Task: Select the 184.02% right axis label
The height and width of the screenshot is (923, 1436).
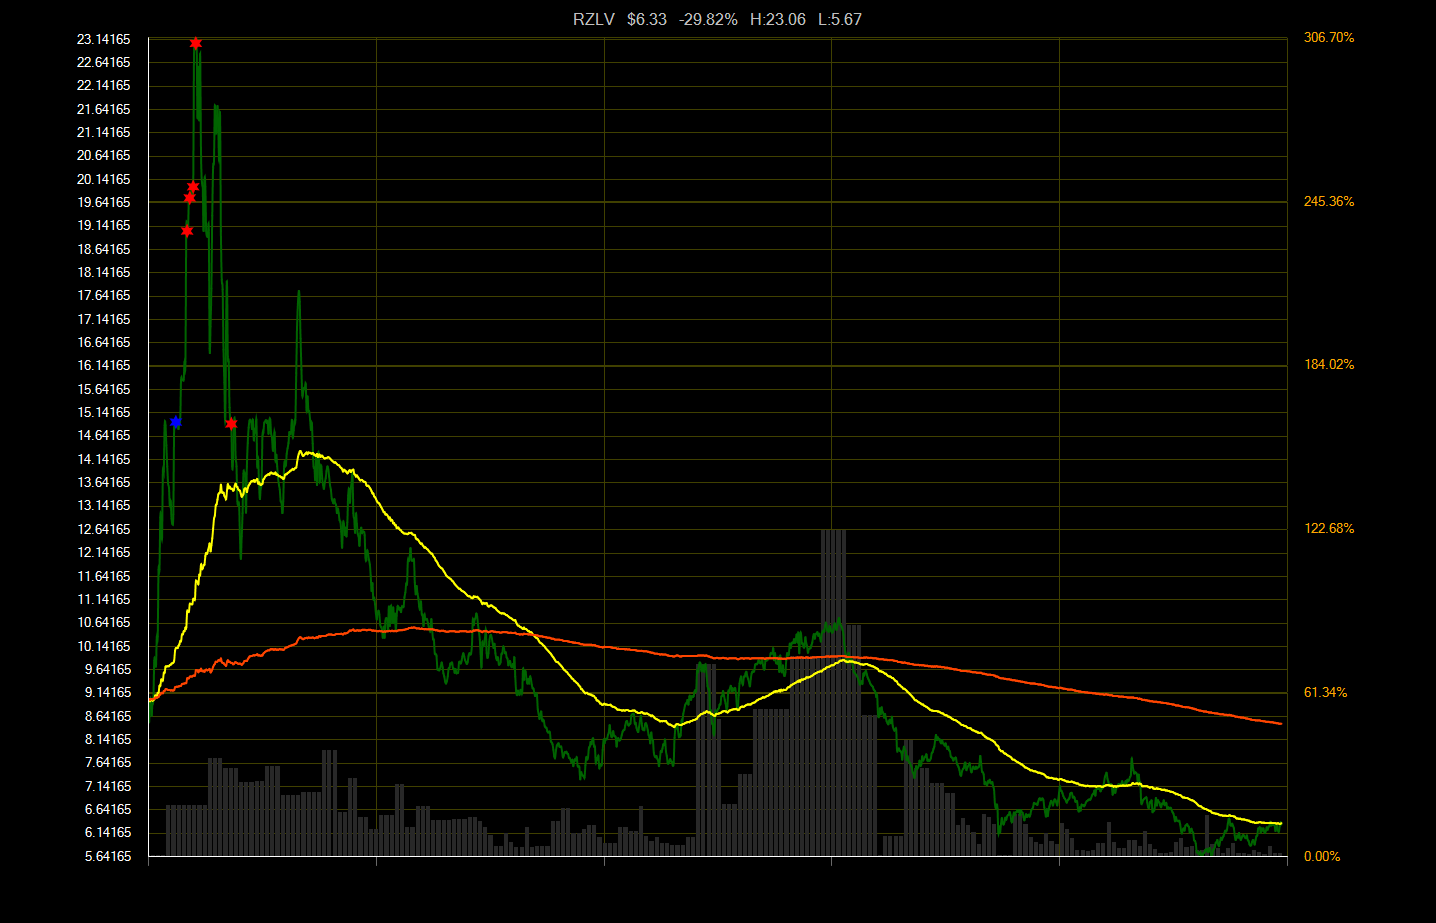Action: pyautogui.click(x=1329, y=364)
